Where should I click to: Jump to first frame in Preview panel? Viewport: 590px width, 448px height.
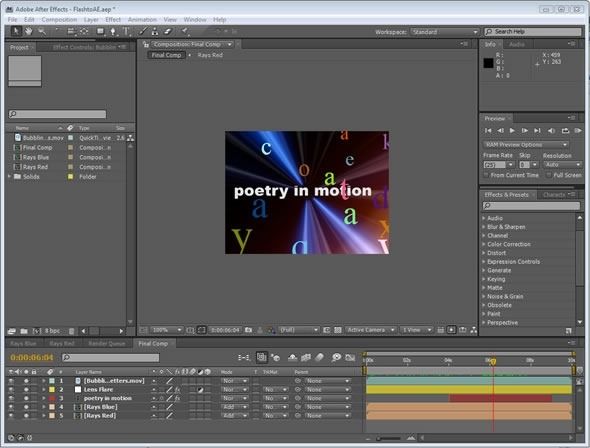click(x=488, y=131)
